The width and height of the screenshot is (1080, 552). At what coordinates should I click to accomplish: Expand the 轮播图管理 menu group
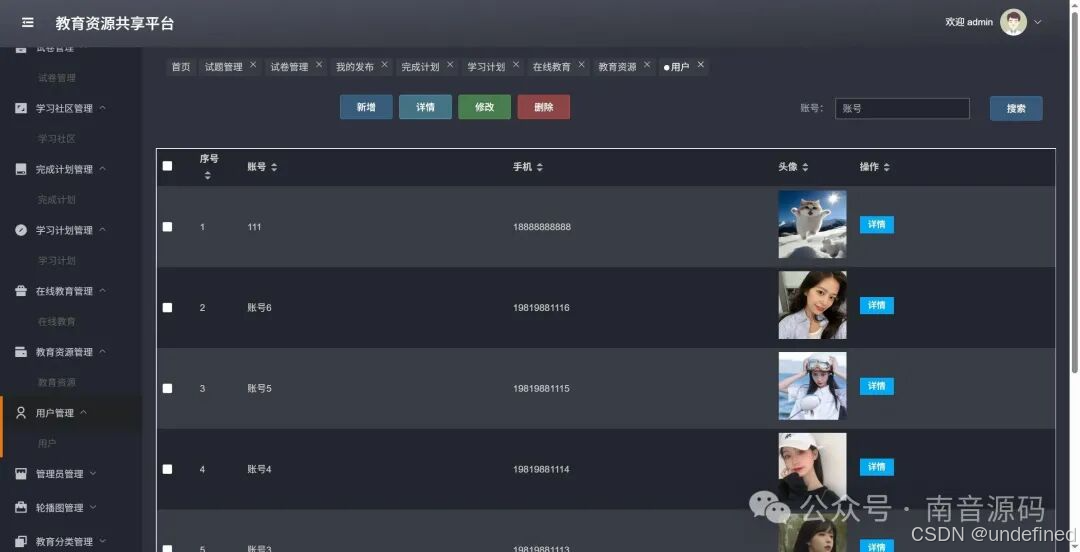[x=93, y=507]
